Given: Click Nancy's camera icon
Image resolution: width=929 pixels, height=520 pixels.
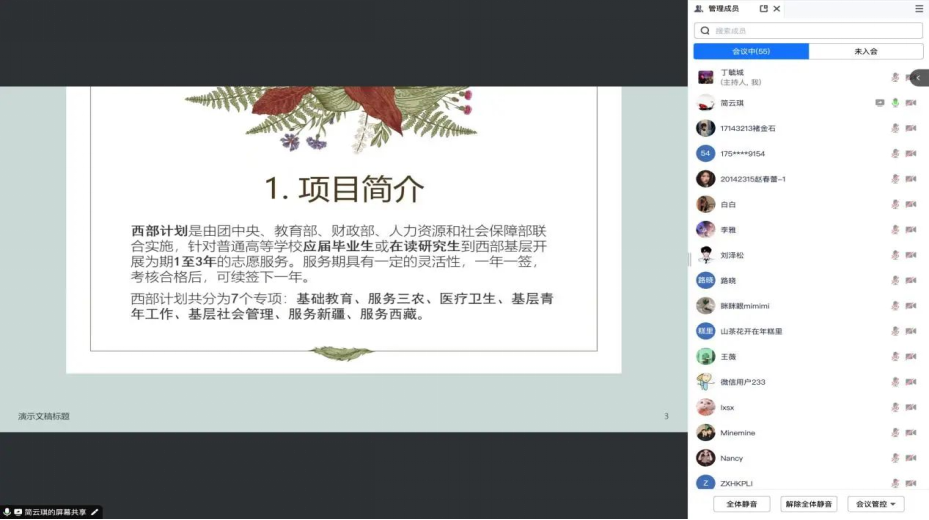Looking at the screenshot, I should (910, 458).
